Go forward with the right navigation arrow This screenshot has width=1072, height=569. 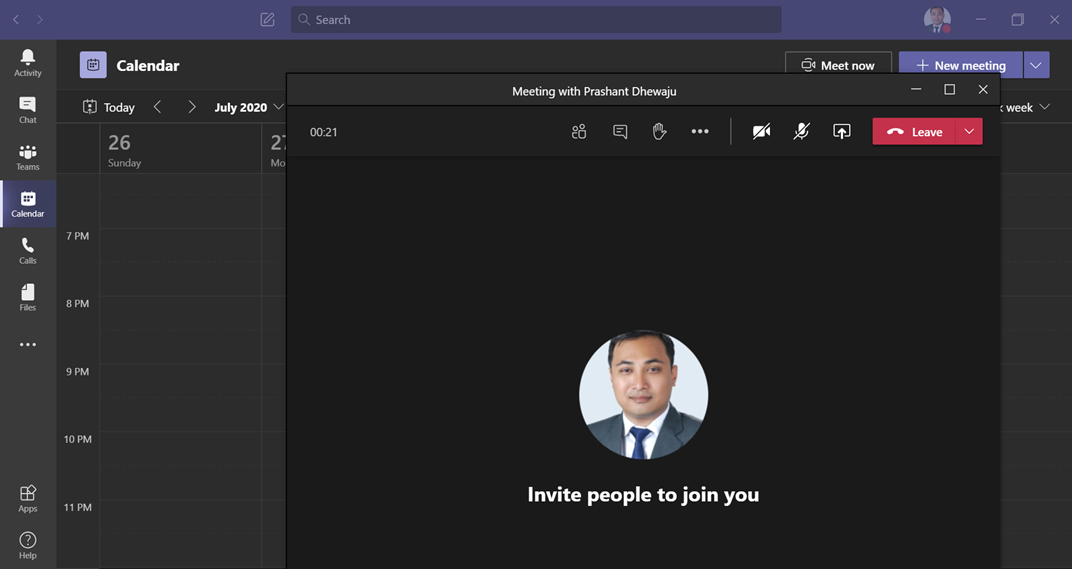coord(40,20)
